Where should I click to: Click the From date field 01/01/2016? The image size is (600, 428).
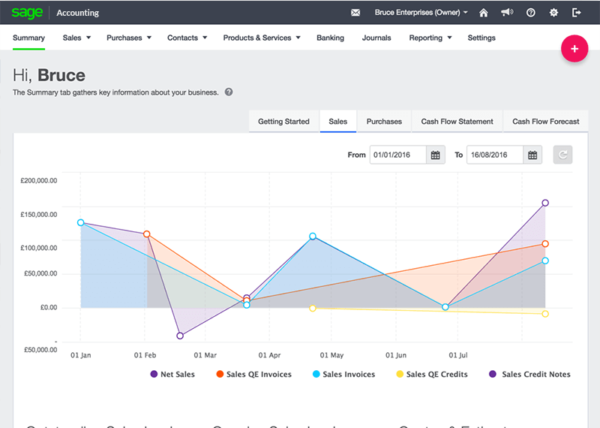398,155
